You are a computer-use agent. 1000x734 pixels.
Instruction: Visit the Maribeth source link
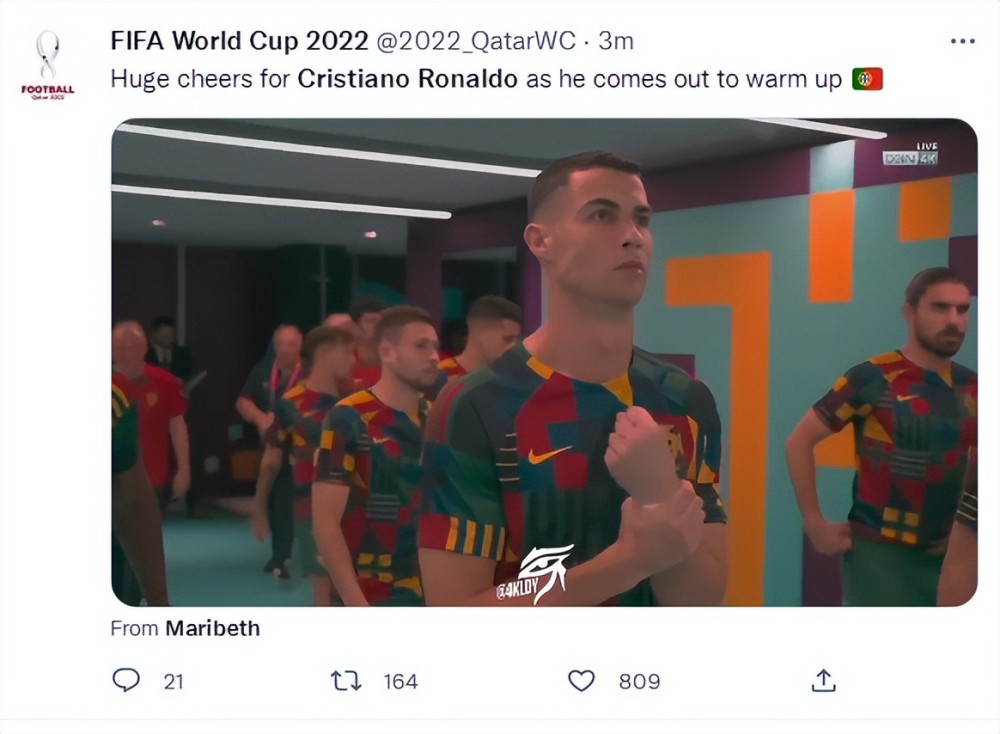click(212, 629)
